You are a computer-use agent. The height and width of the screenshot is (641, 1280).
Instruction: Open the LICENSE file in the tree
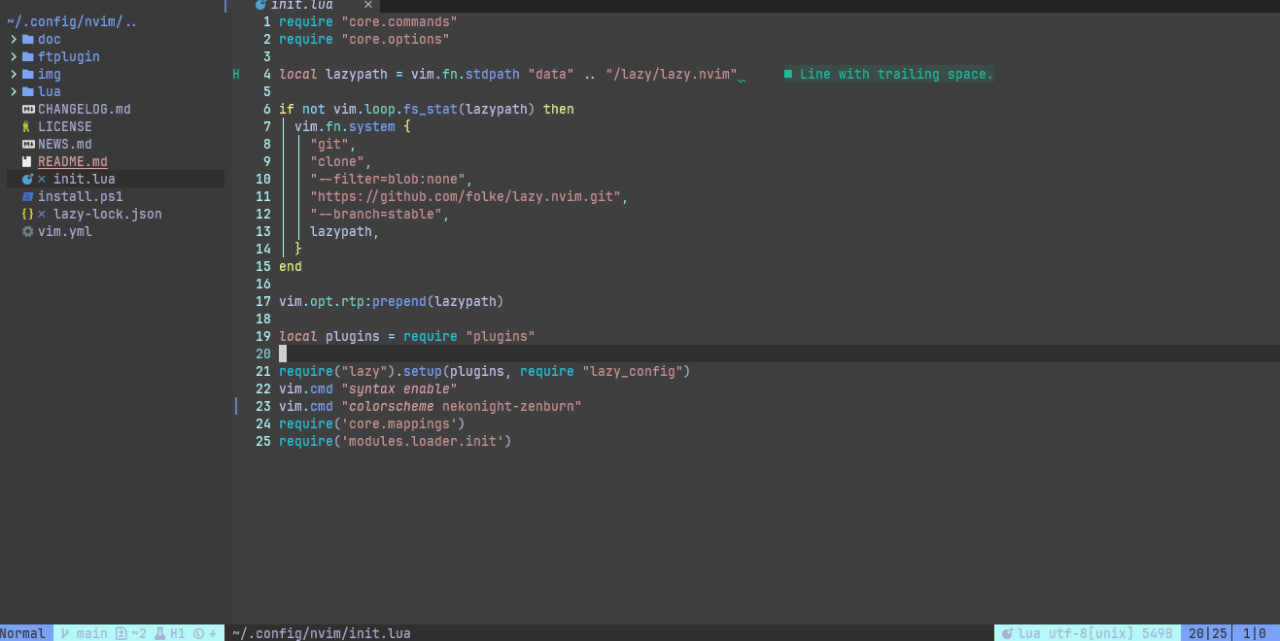pos(65,127)
